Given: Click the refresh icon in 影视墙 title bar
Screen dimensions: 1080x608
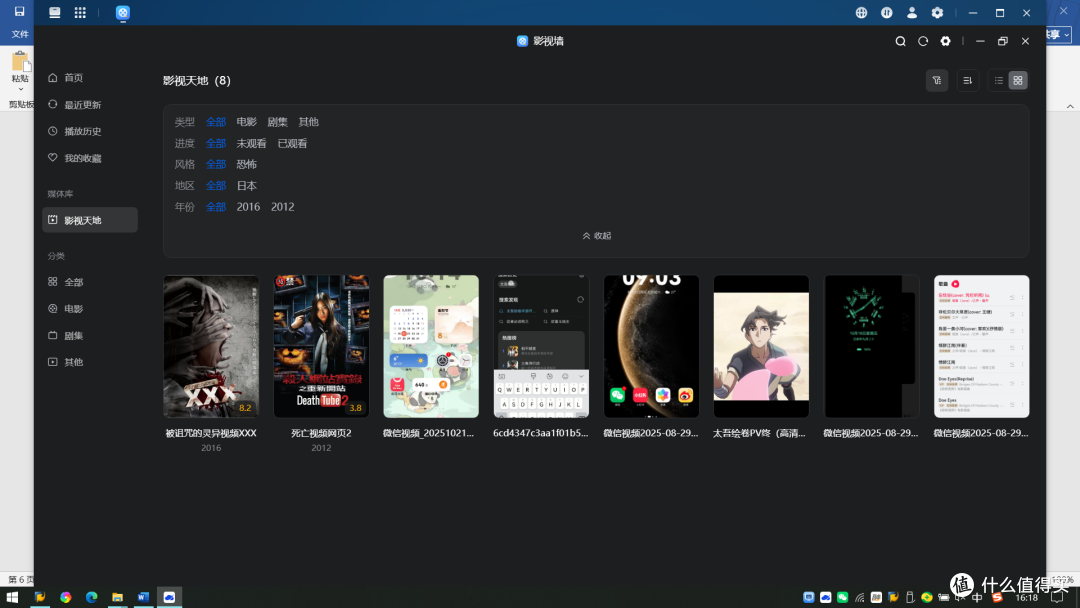Looking at the screenshot, I should 923,41.
